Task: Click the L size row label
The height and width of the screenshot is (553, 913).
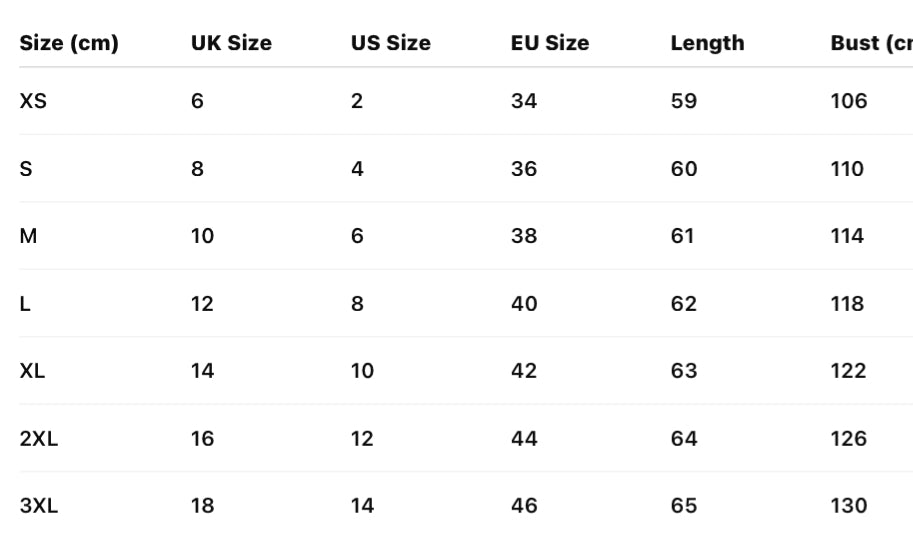Action: [24, 304]
